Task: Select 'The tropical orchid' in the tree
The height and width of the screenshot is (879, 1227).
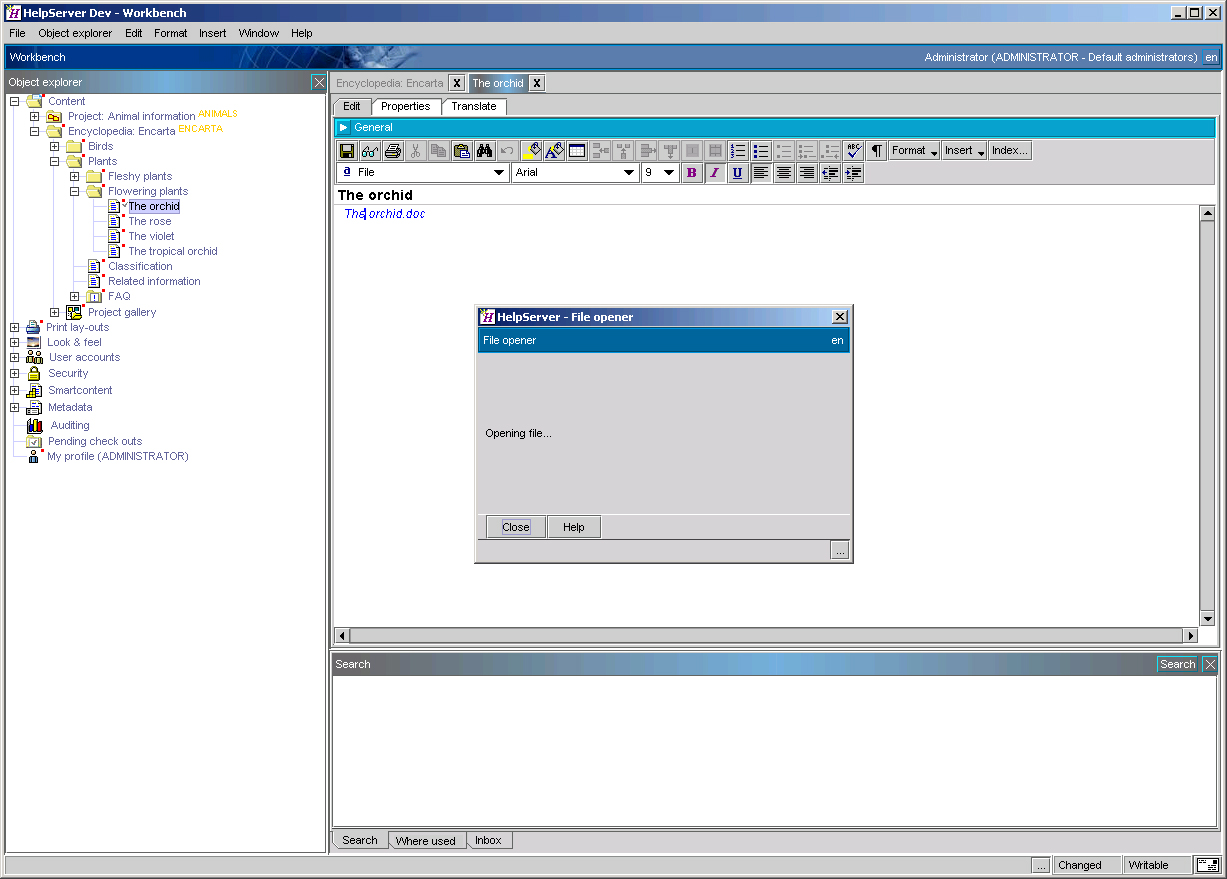Action: (x=173, y=251)
